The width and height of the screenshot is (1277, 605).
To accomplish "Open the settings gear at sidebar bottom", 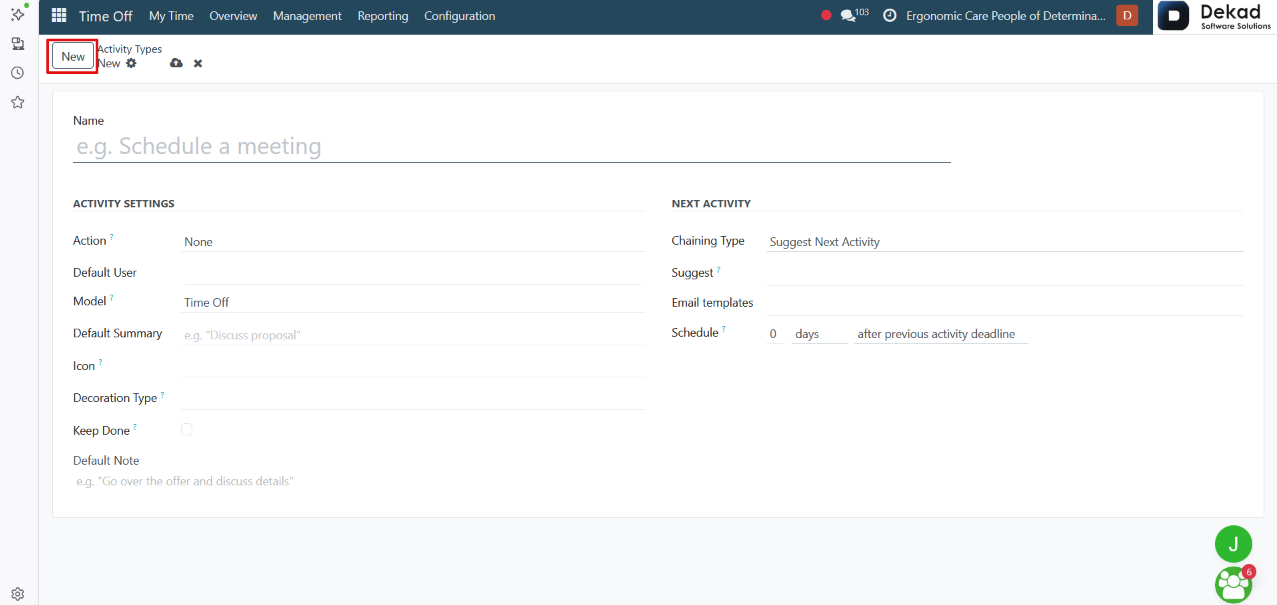I will tap(18, 593).
